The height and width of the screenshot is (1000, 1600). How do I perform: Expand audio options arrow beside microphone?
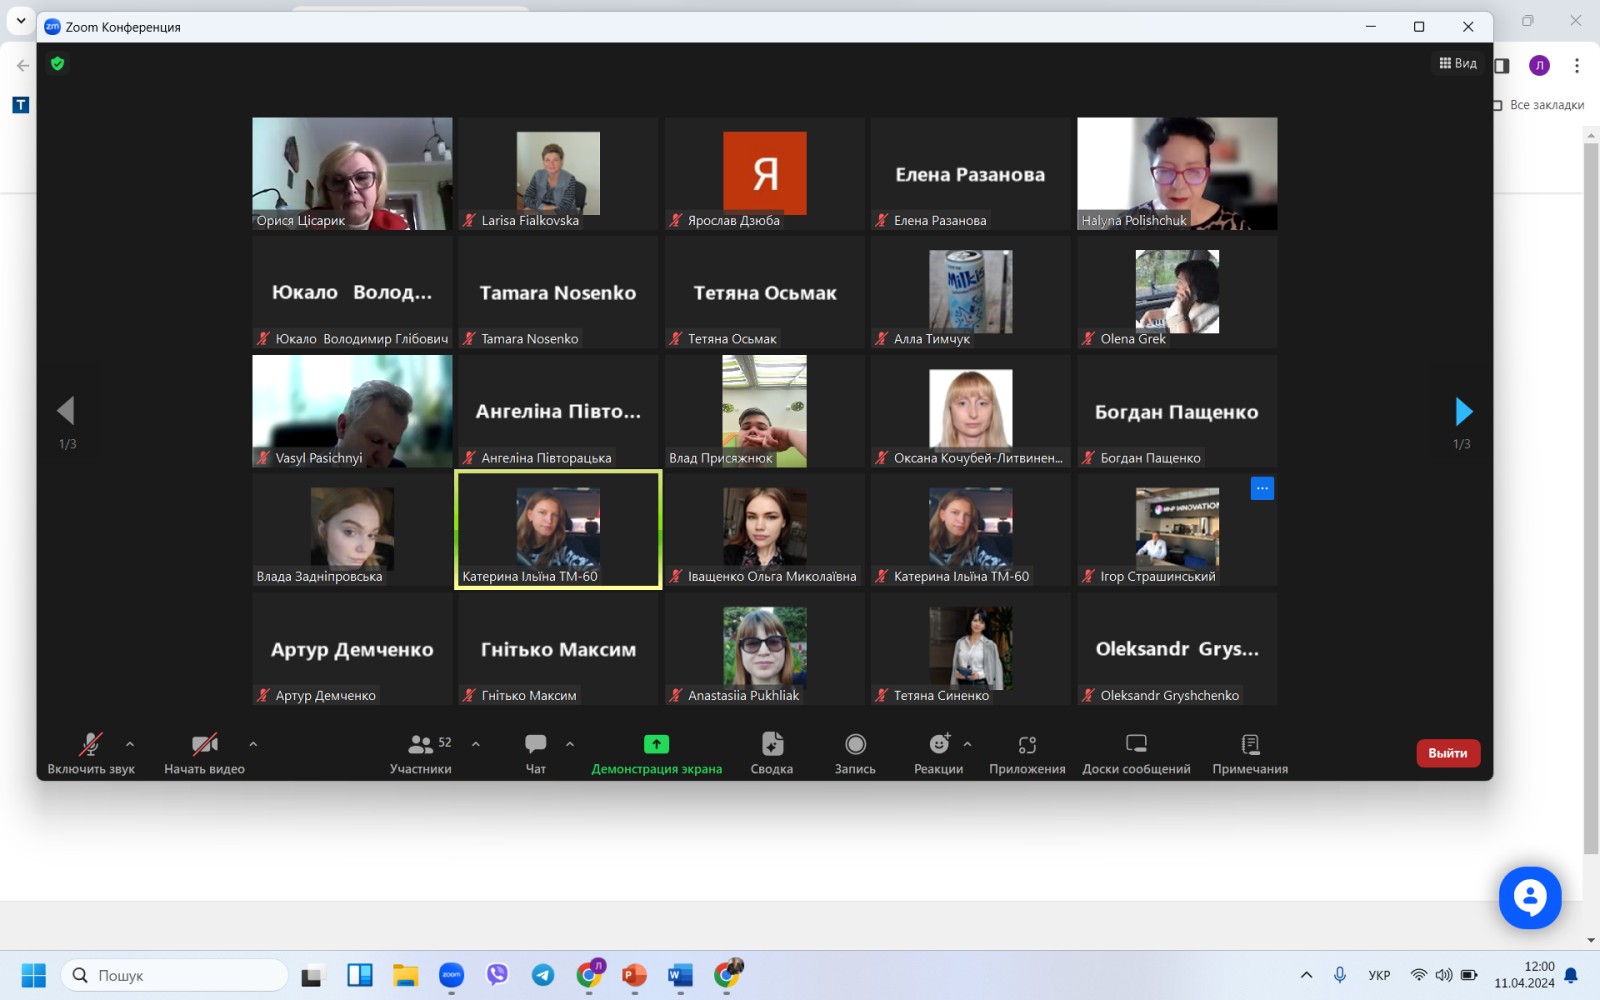pyautogui.click(x=130, y=744)
